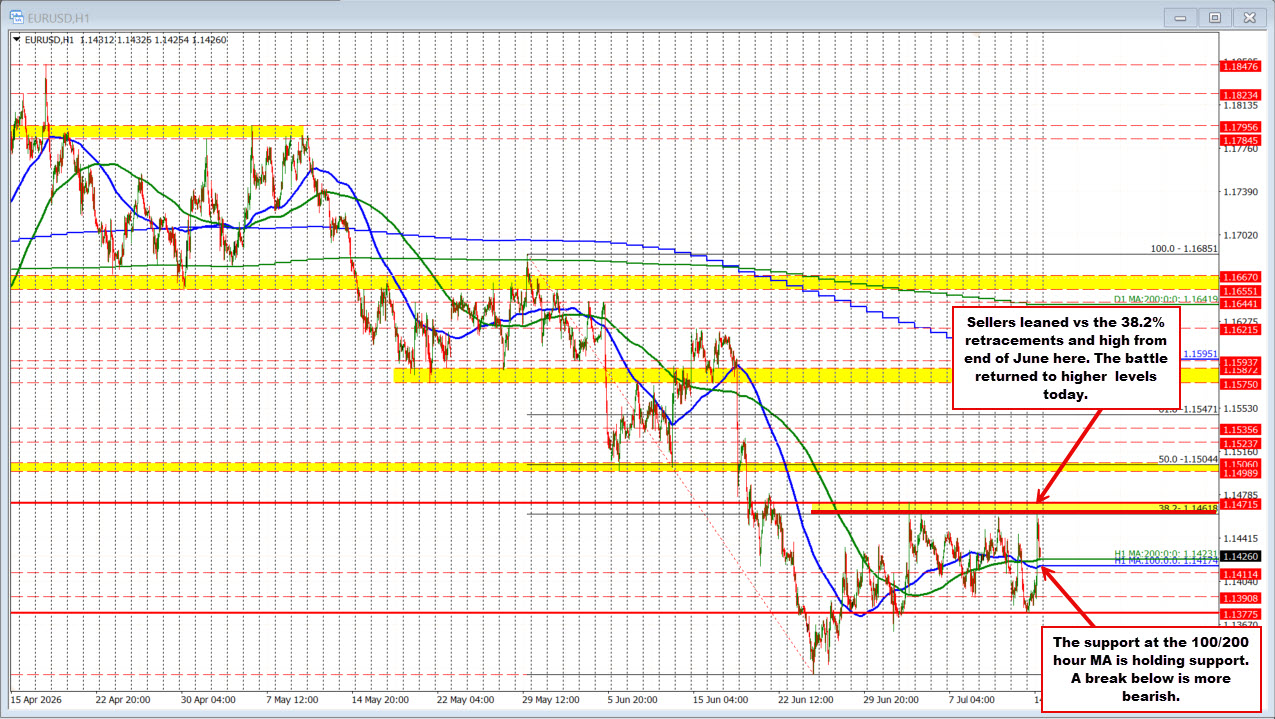The height and width of the screenshot is (719, 1275).
Task: Select the 1.15750 red price label
Action: click(1240, 384)
